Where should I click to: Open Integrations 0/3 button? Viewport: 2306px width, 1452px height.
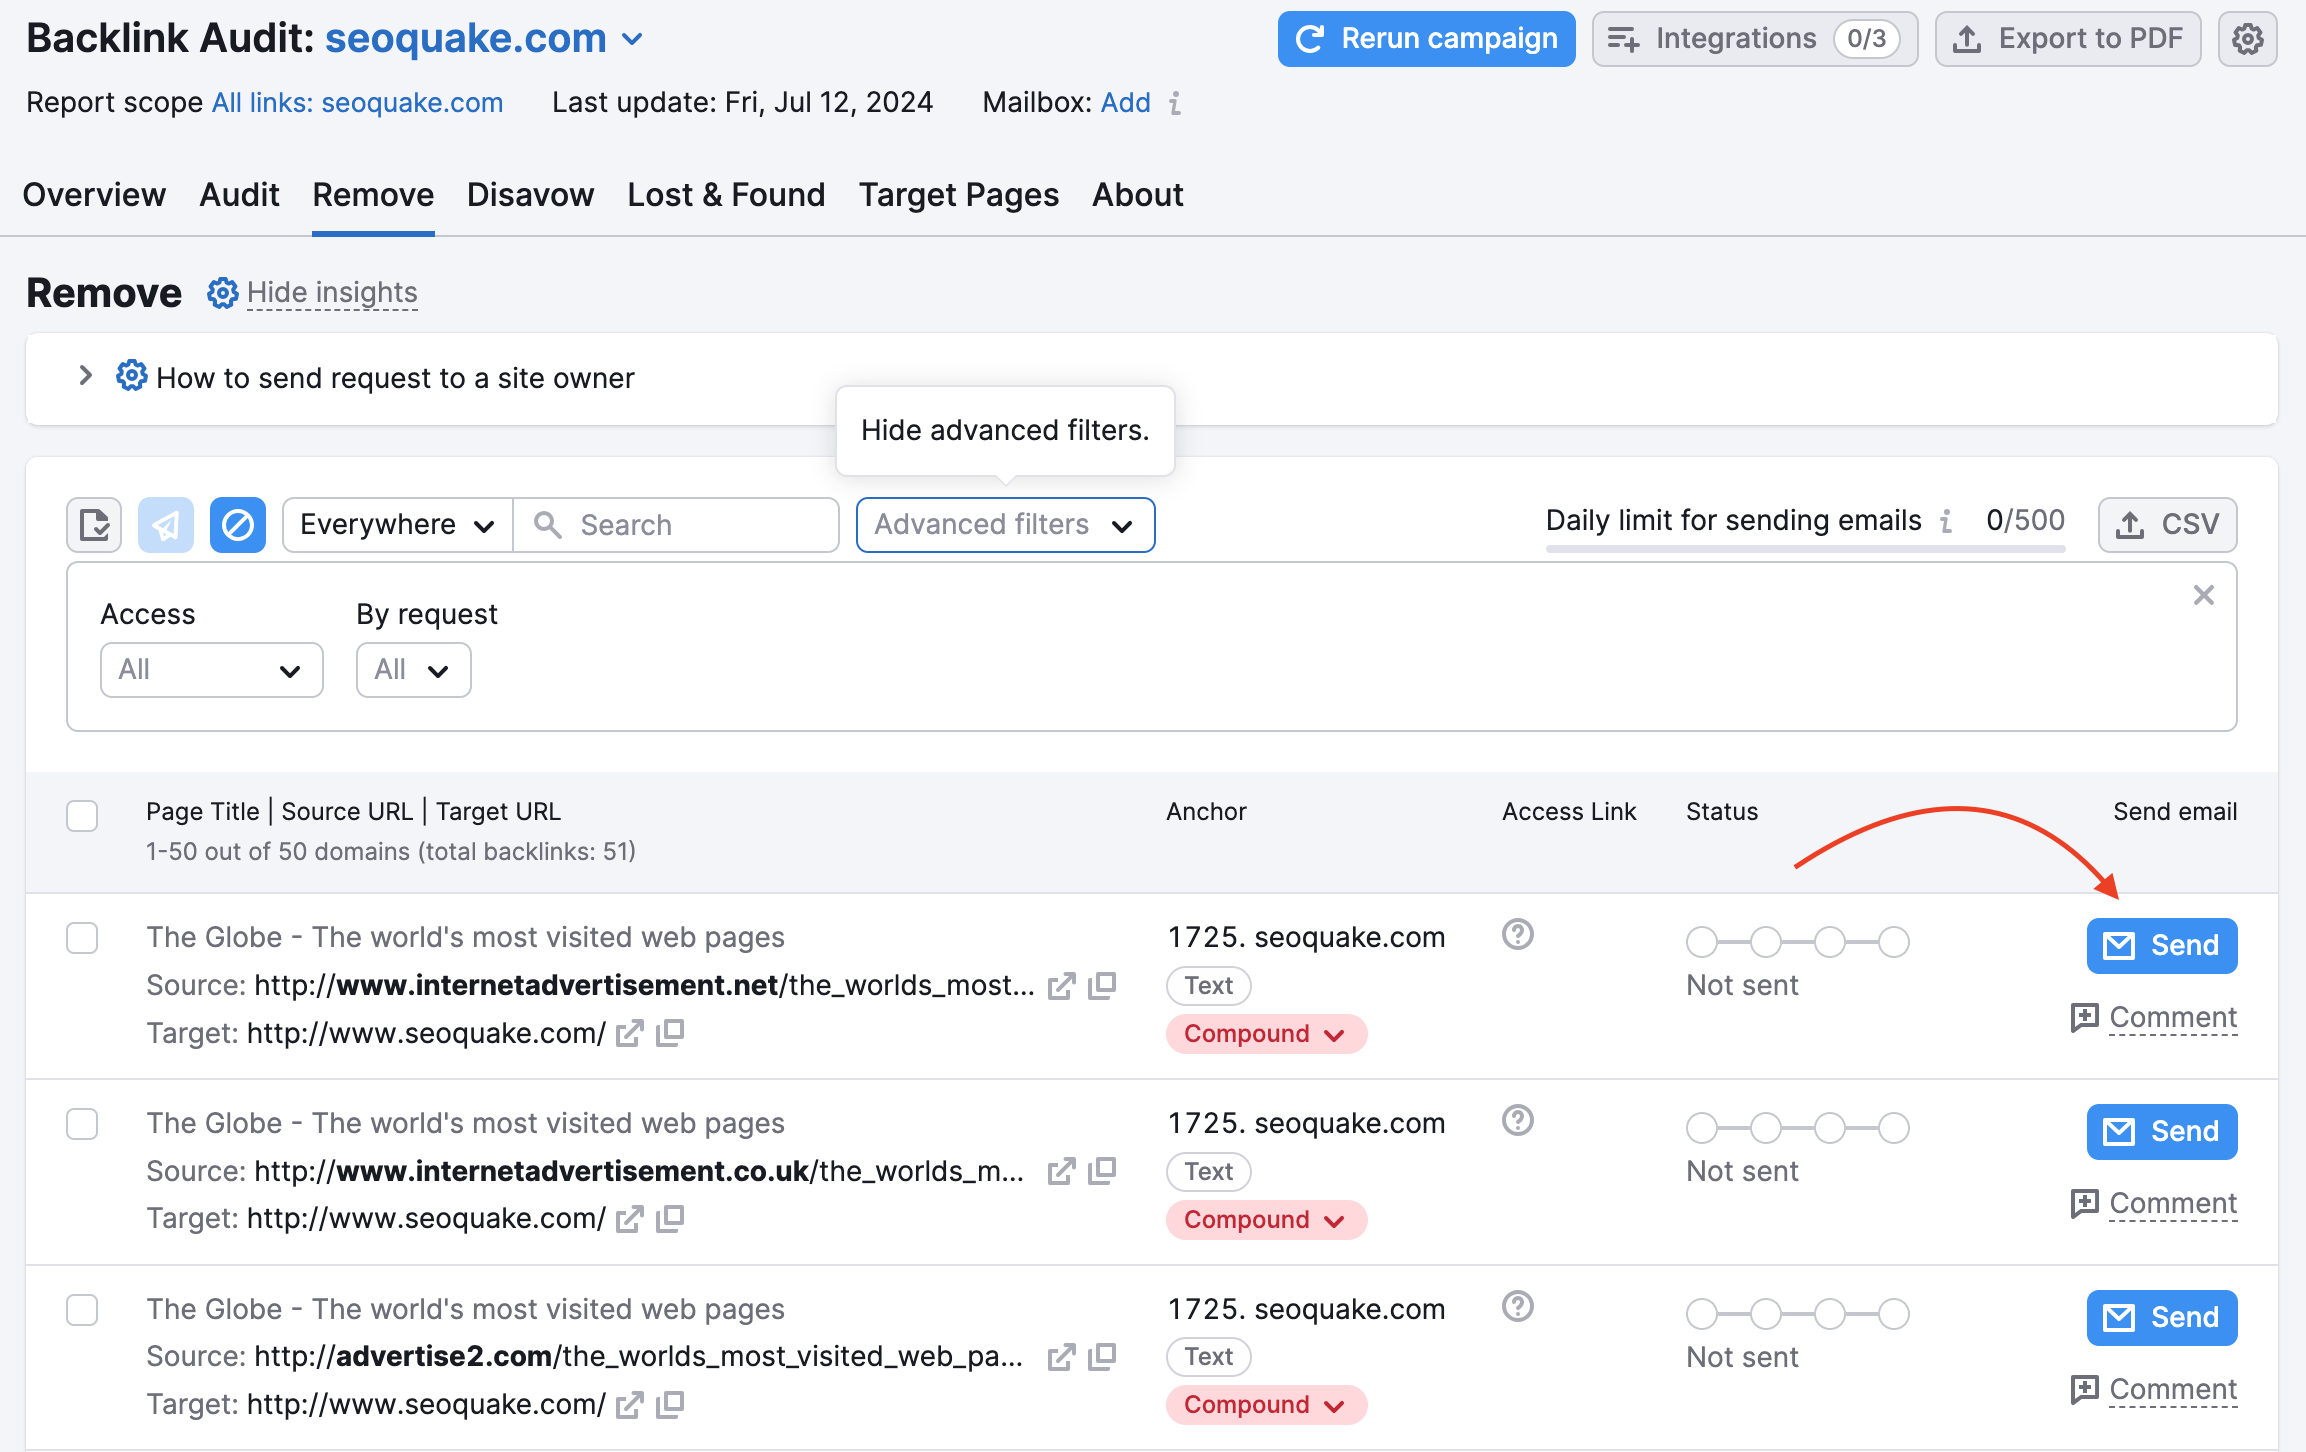click(1754, 39)
